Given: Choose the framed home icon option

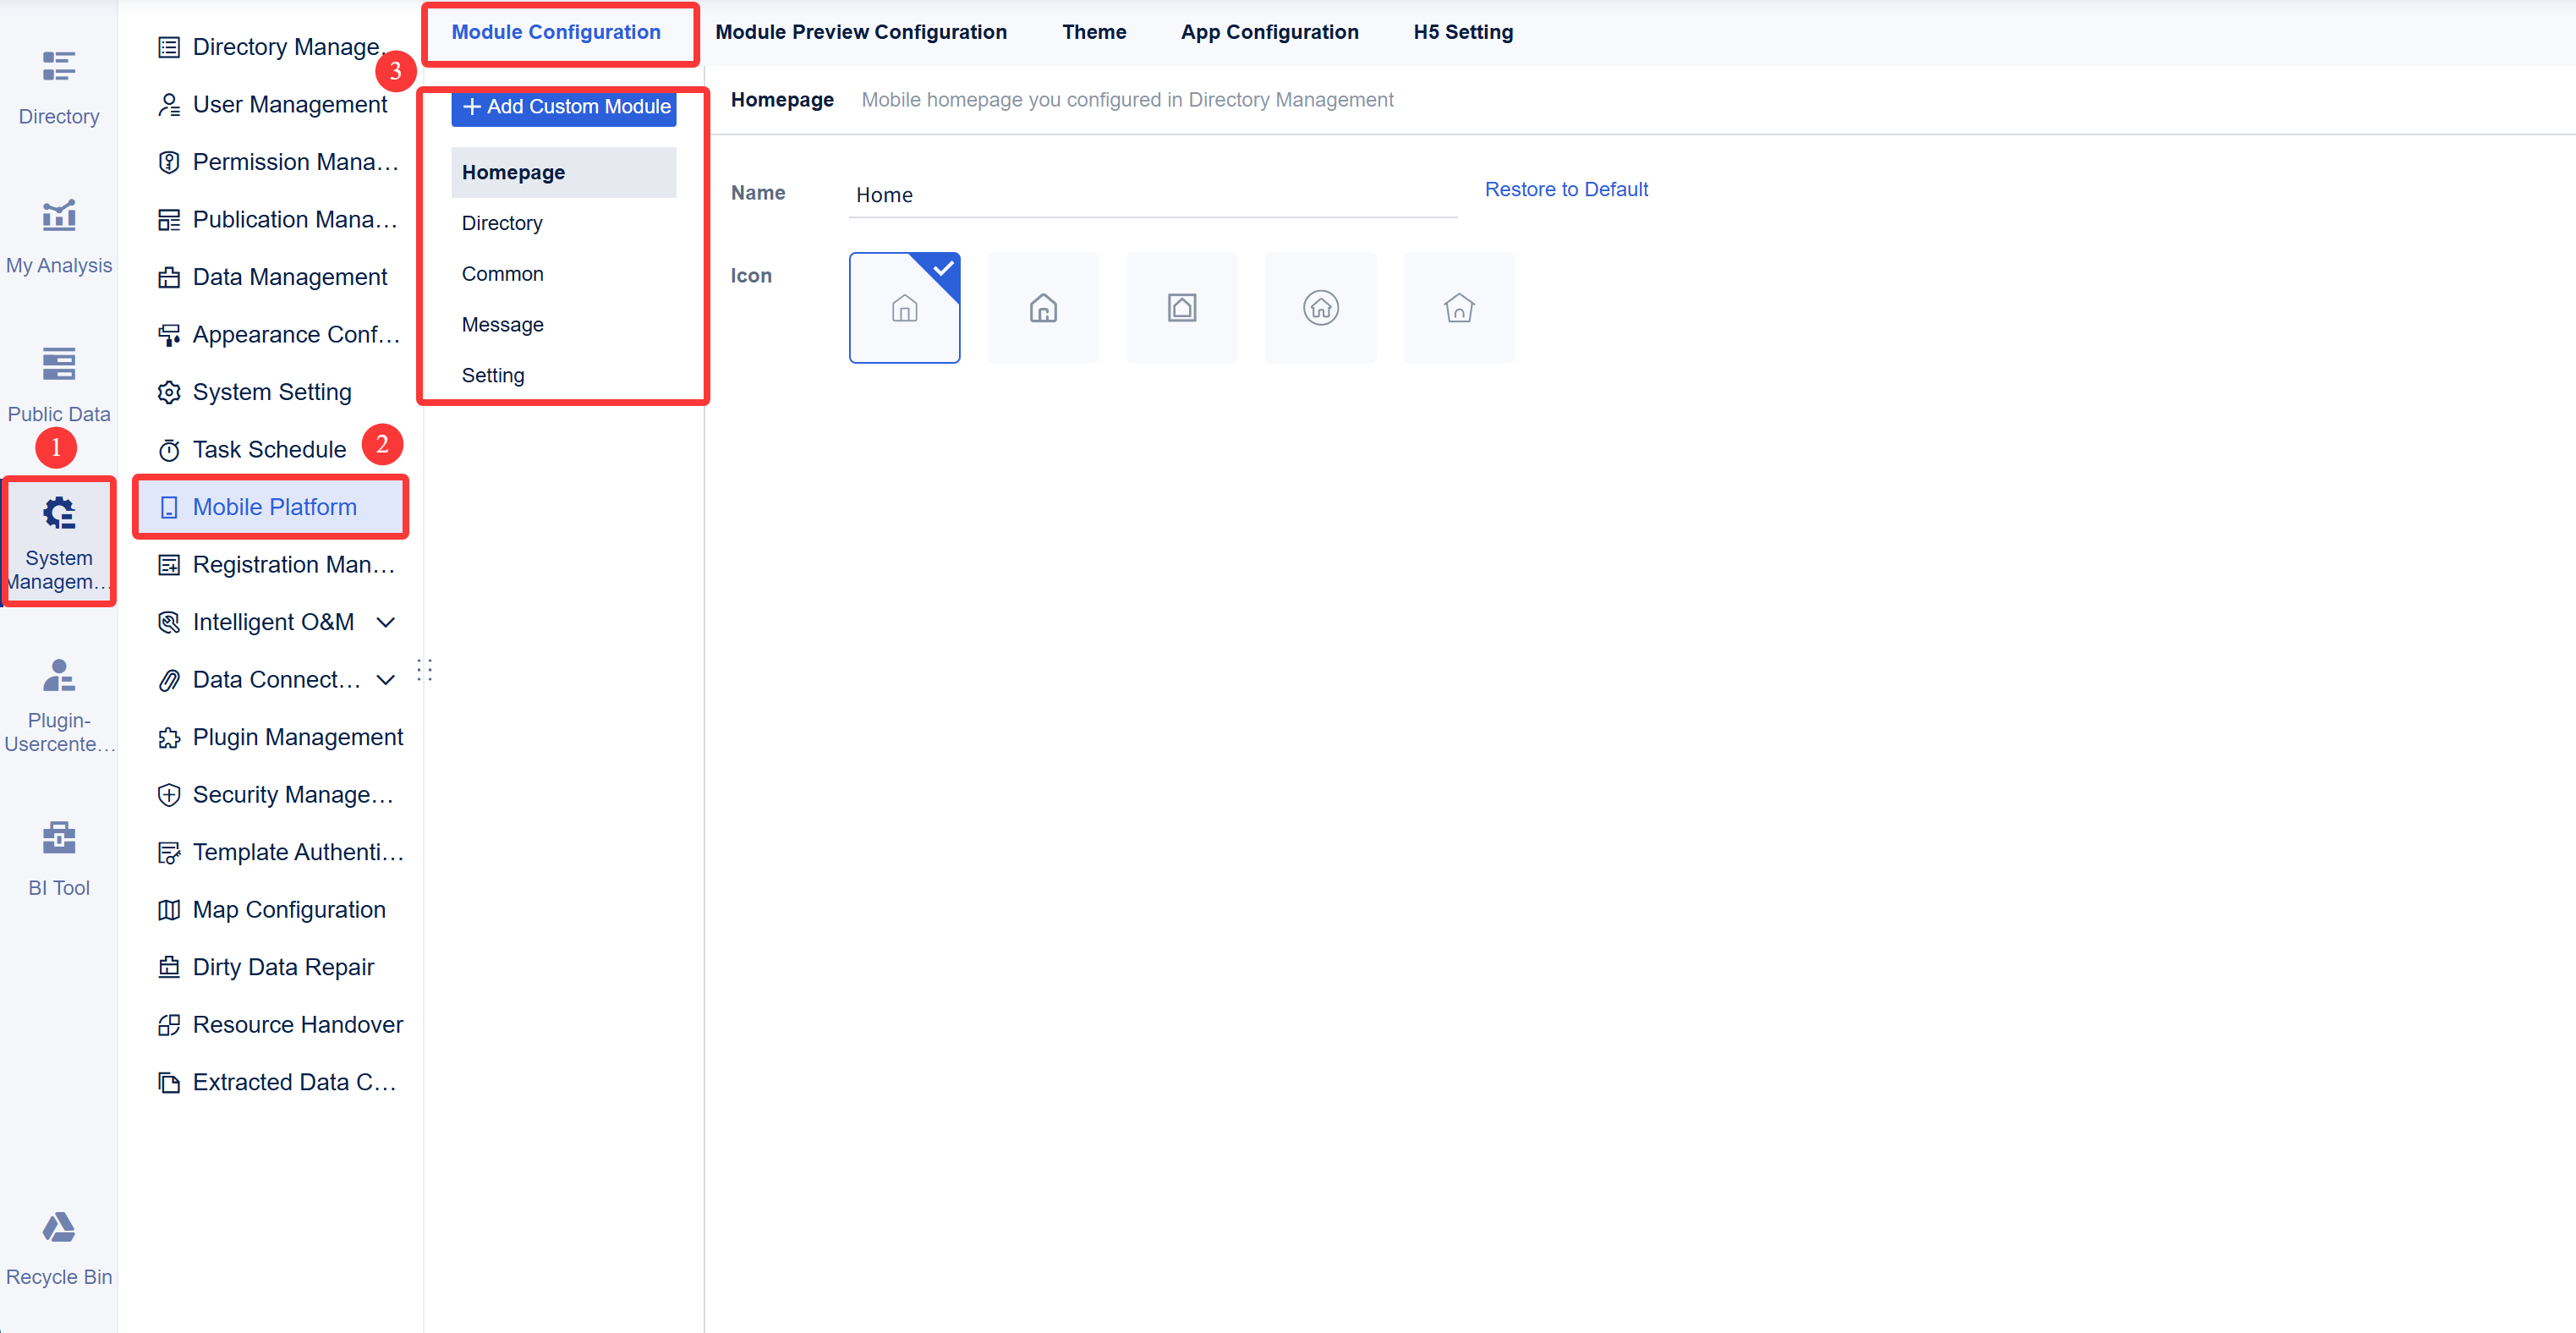Looking at the screenshot, I should [x=1182, y=307].
